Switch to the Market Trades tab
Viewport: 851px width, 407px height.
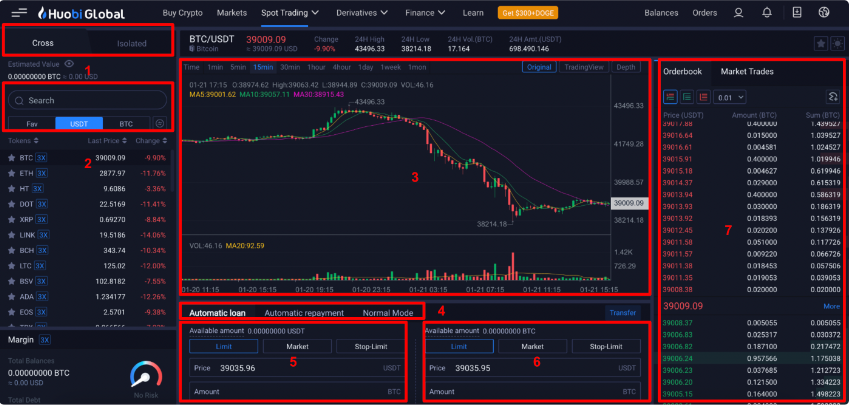(x=747, y=71)
